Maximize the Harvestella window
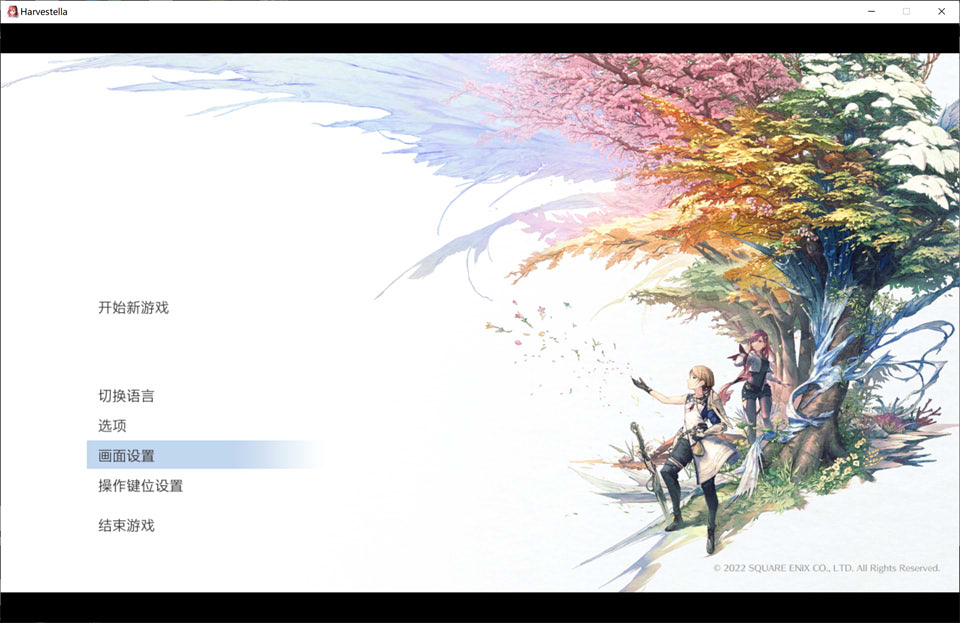The height and width of the screenshot is (623, 960). pos(906,11)
